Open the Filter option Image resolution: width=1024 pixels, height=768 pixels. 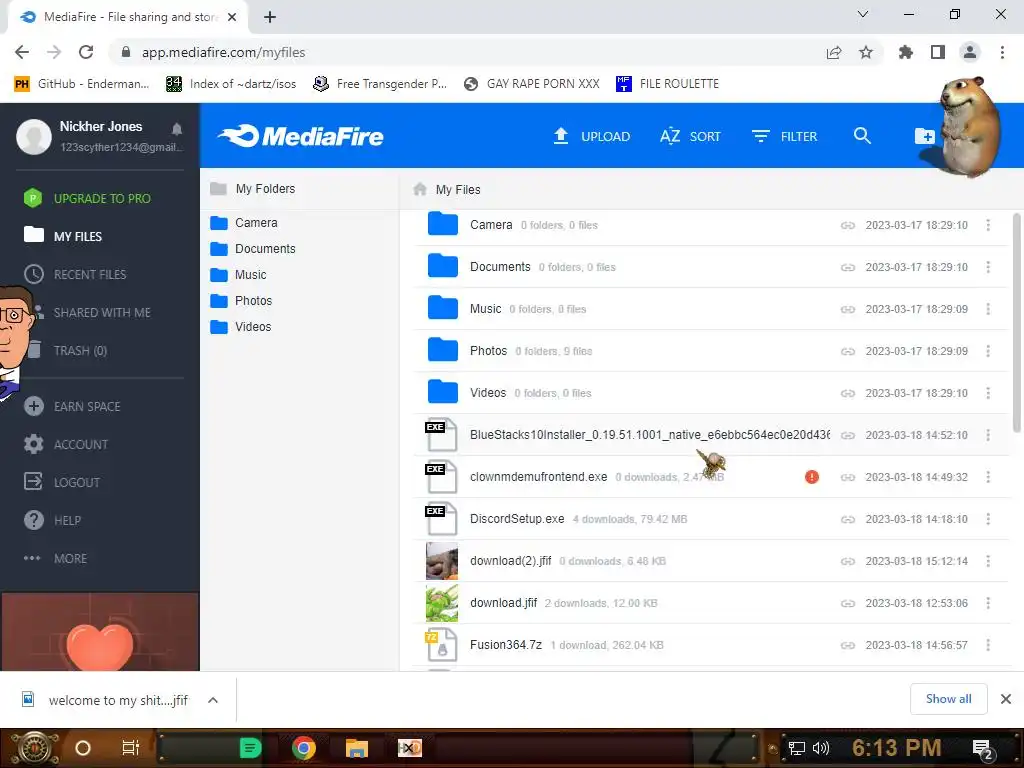point(784,136)
